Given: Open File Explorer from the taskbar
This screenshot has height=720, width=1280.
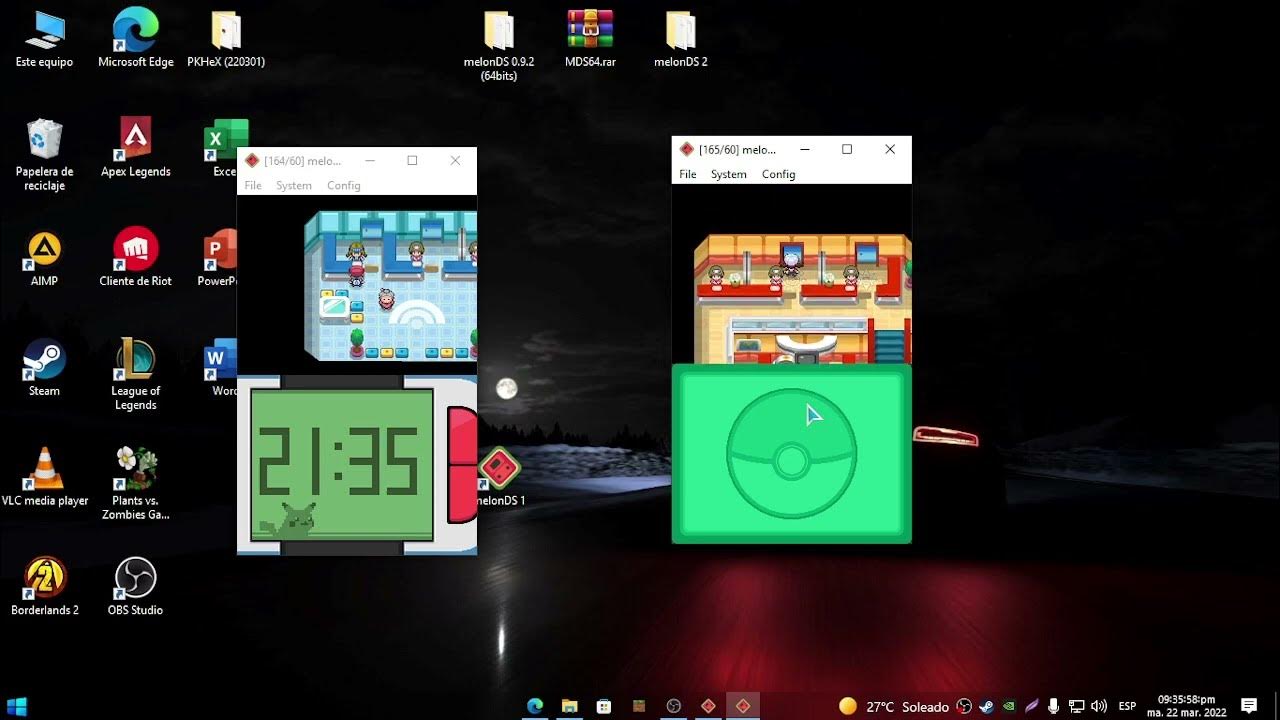Looking at the screenshot, I should click(x=569, y=706).
